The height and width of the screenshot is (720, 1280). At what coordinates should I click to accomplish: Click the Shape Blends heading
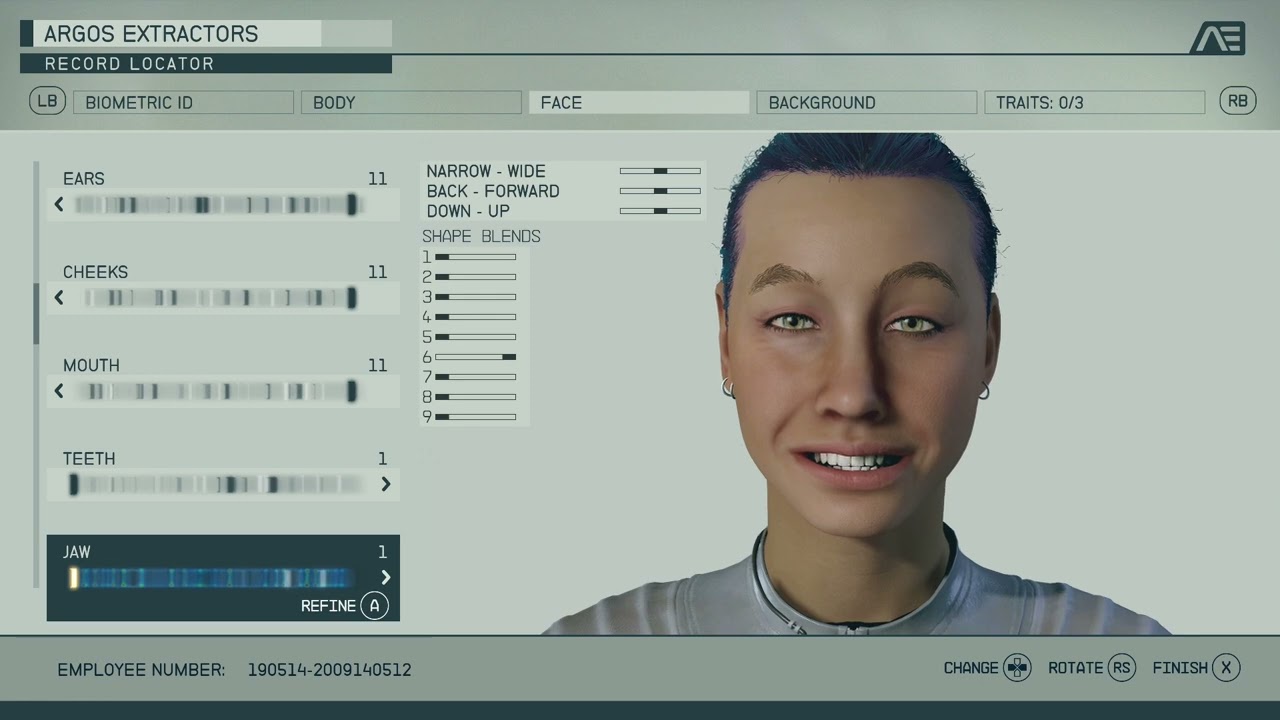481,236
